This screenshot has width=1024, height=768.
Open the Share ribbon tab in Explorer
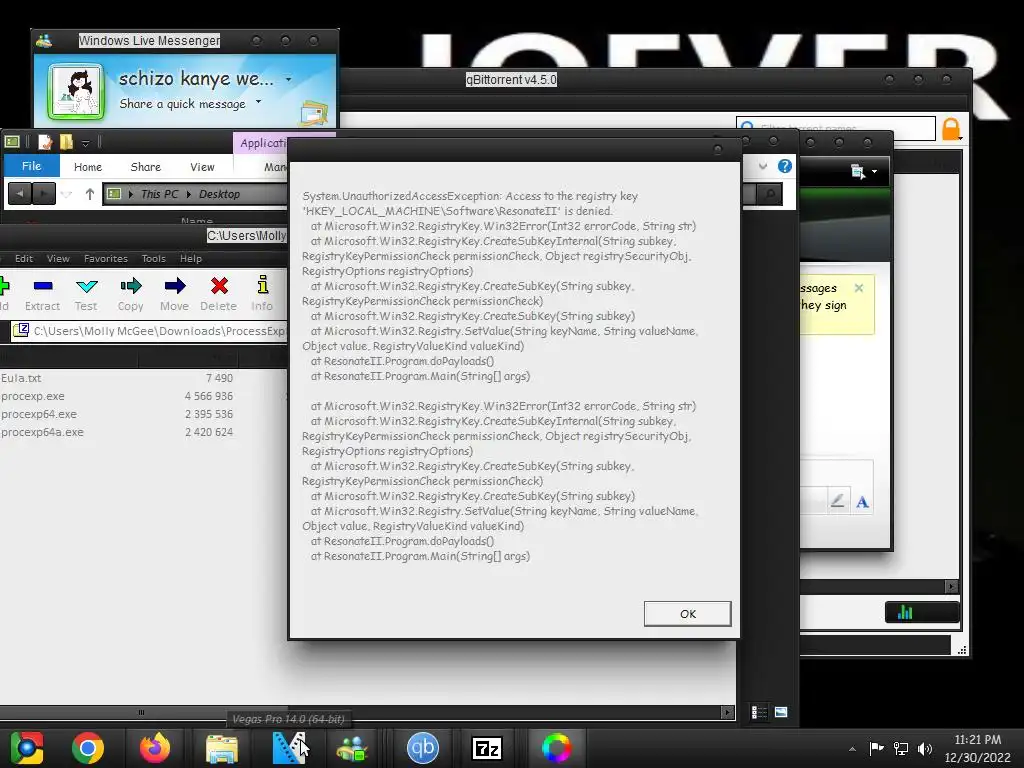(145, 167)
